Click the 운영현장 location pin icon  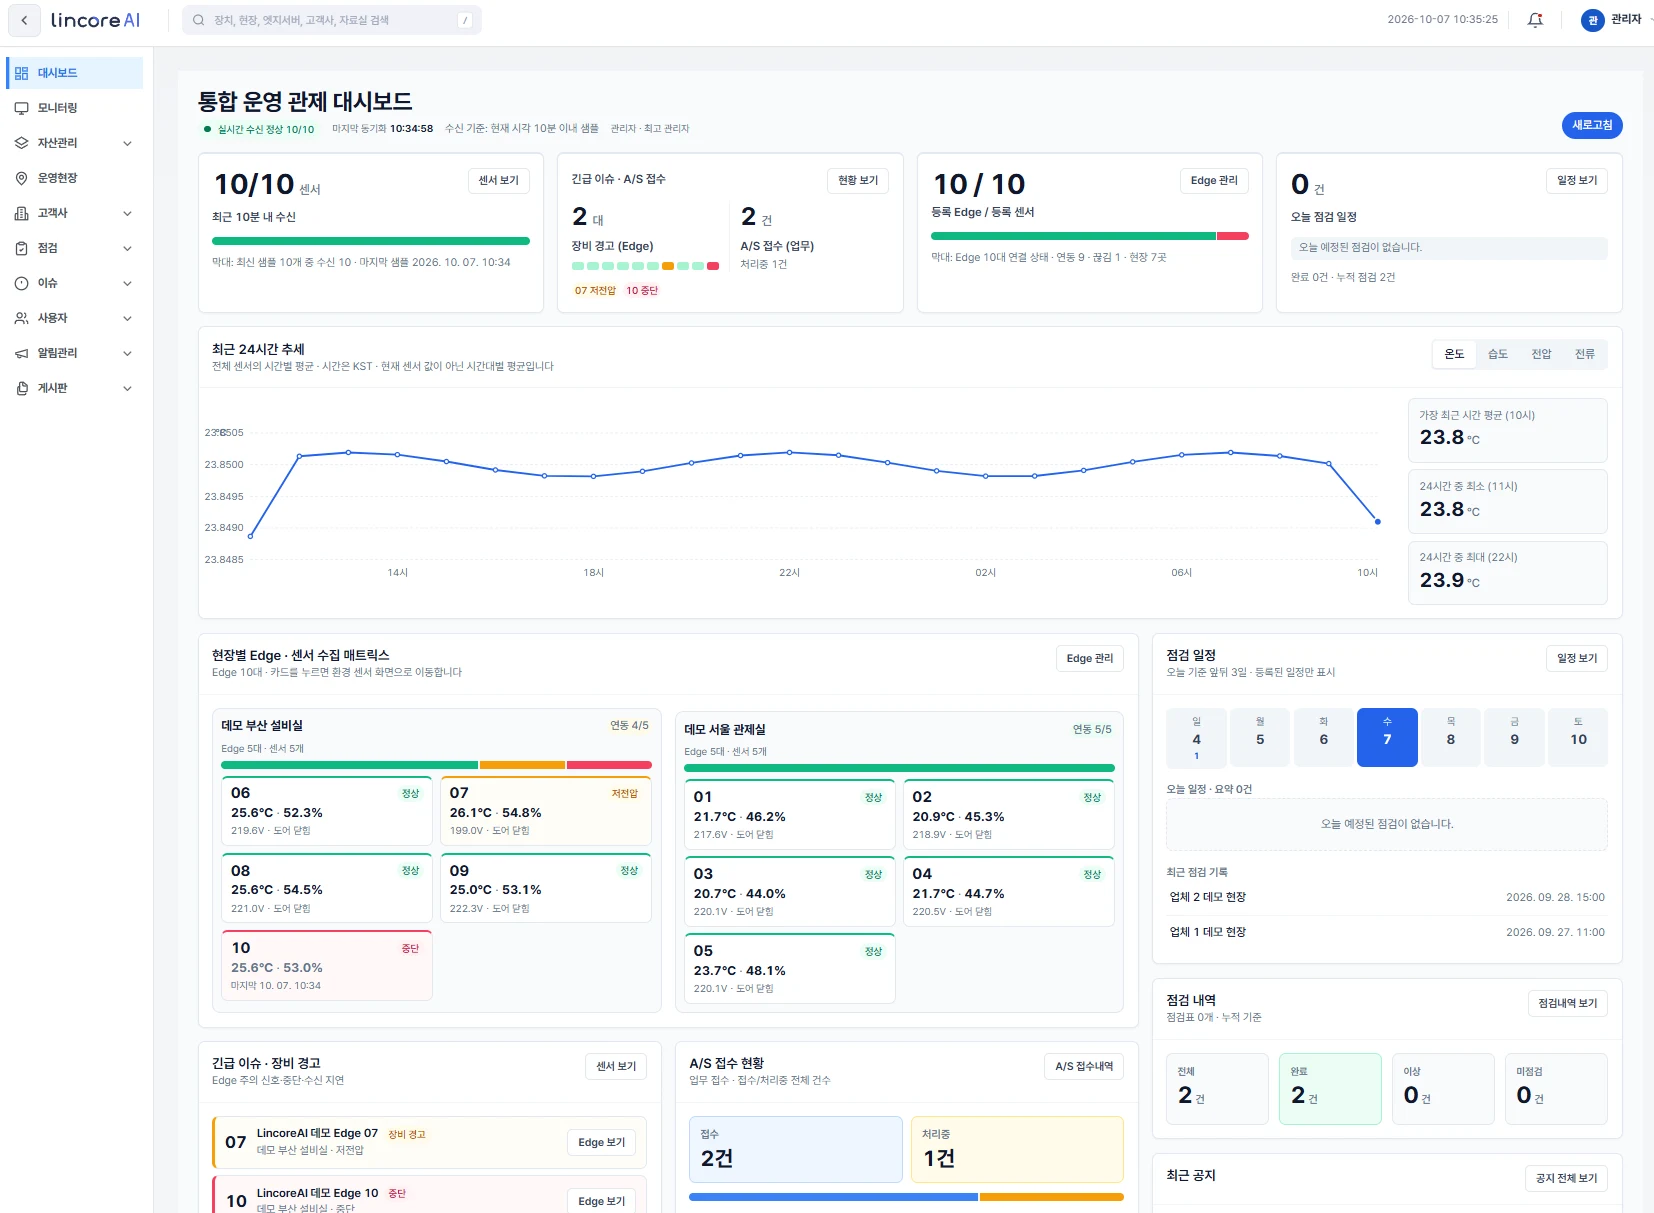(21, 178)
